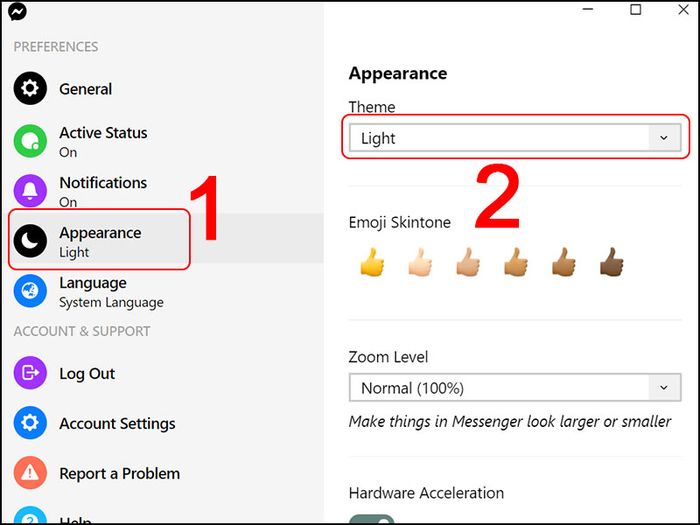Click the Log Out label

click(x=87, y=373)
